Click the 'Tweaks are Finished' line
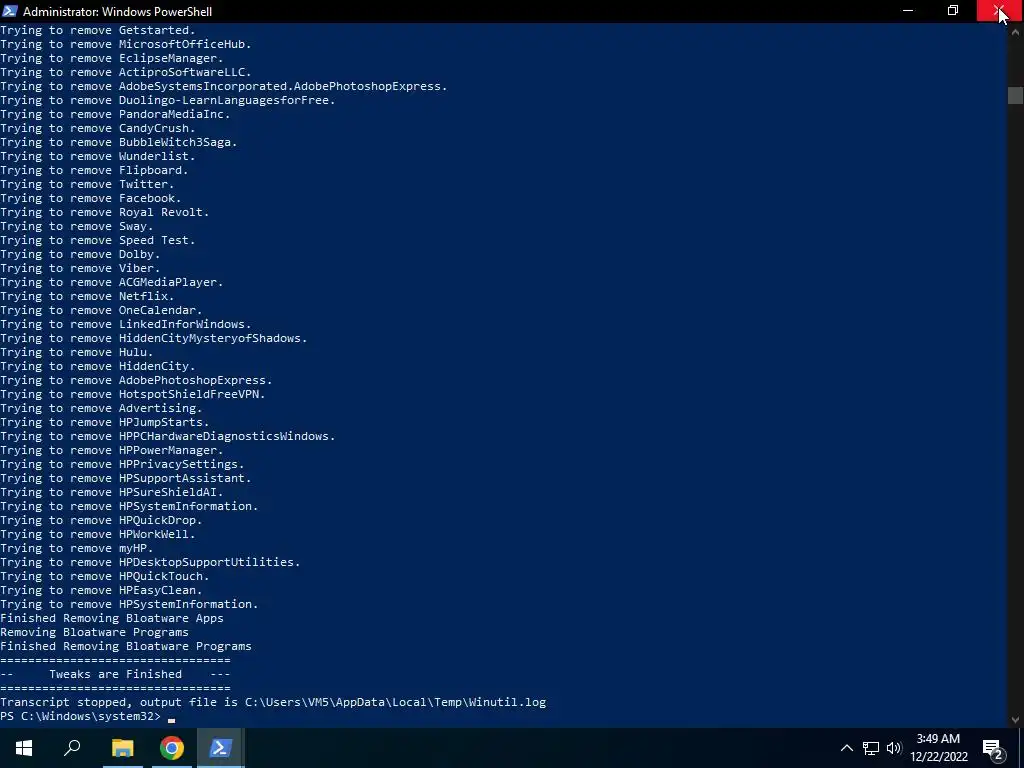 point(115,674)
